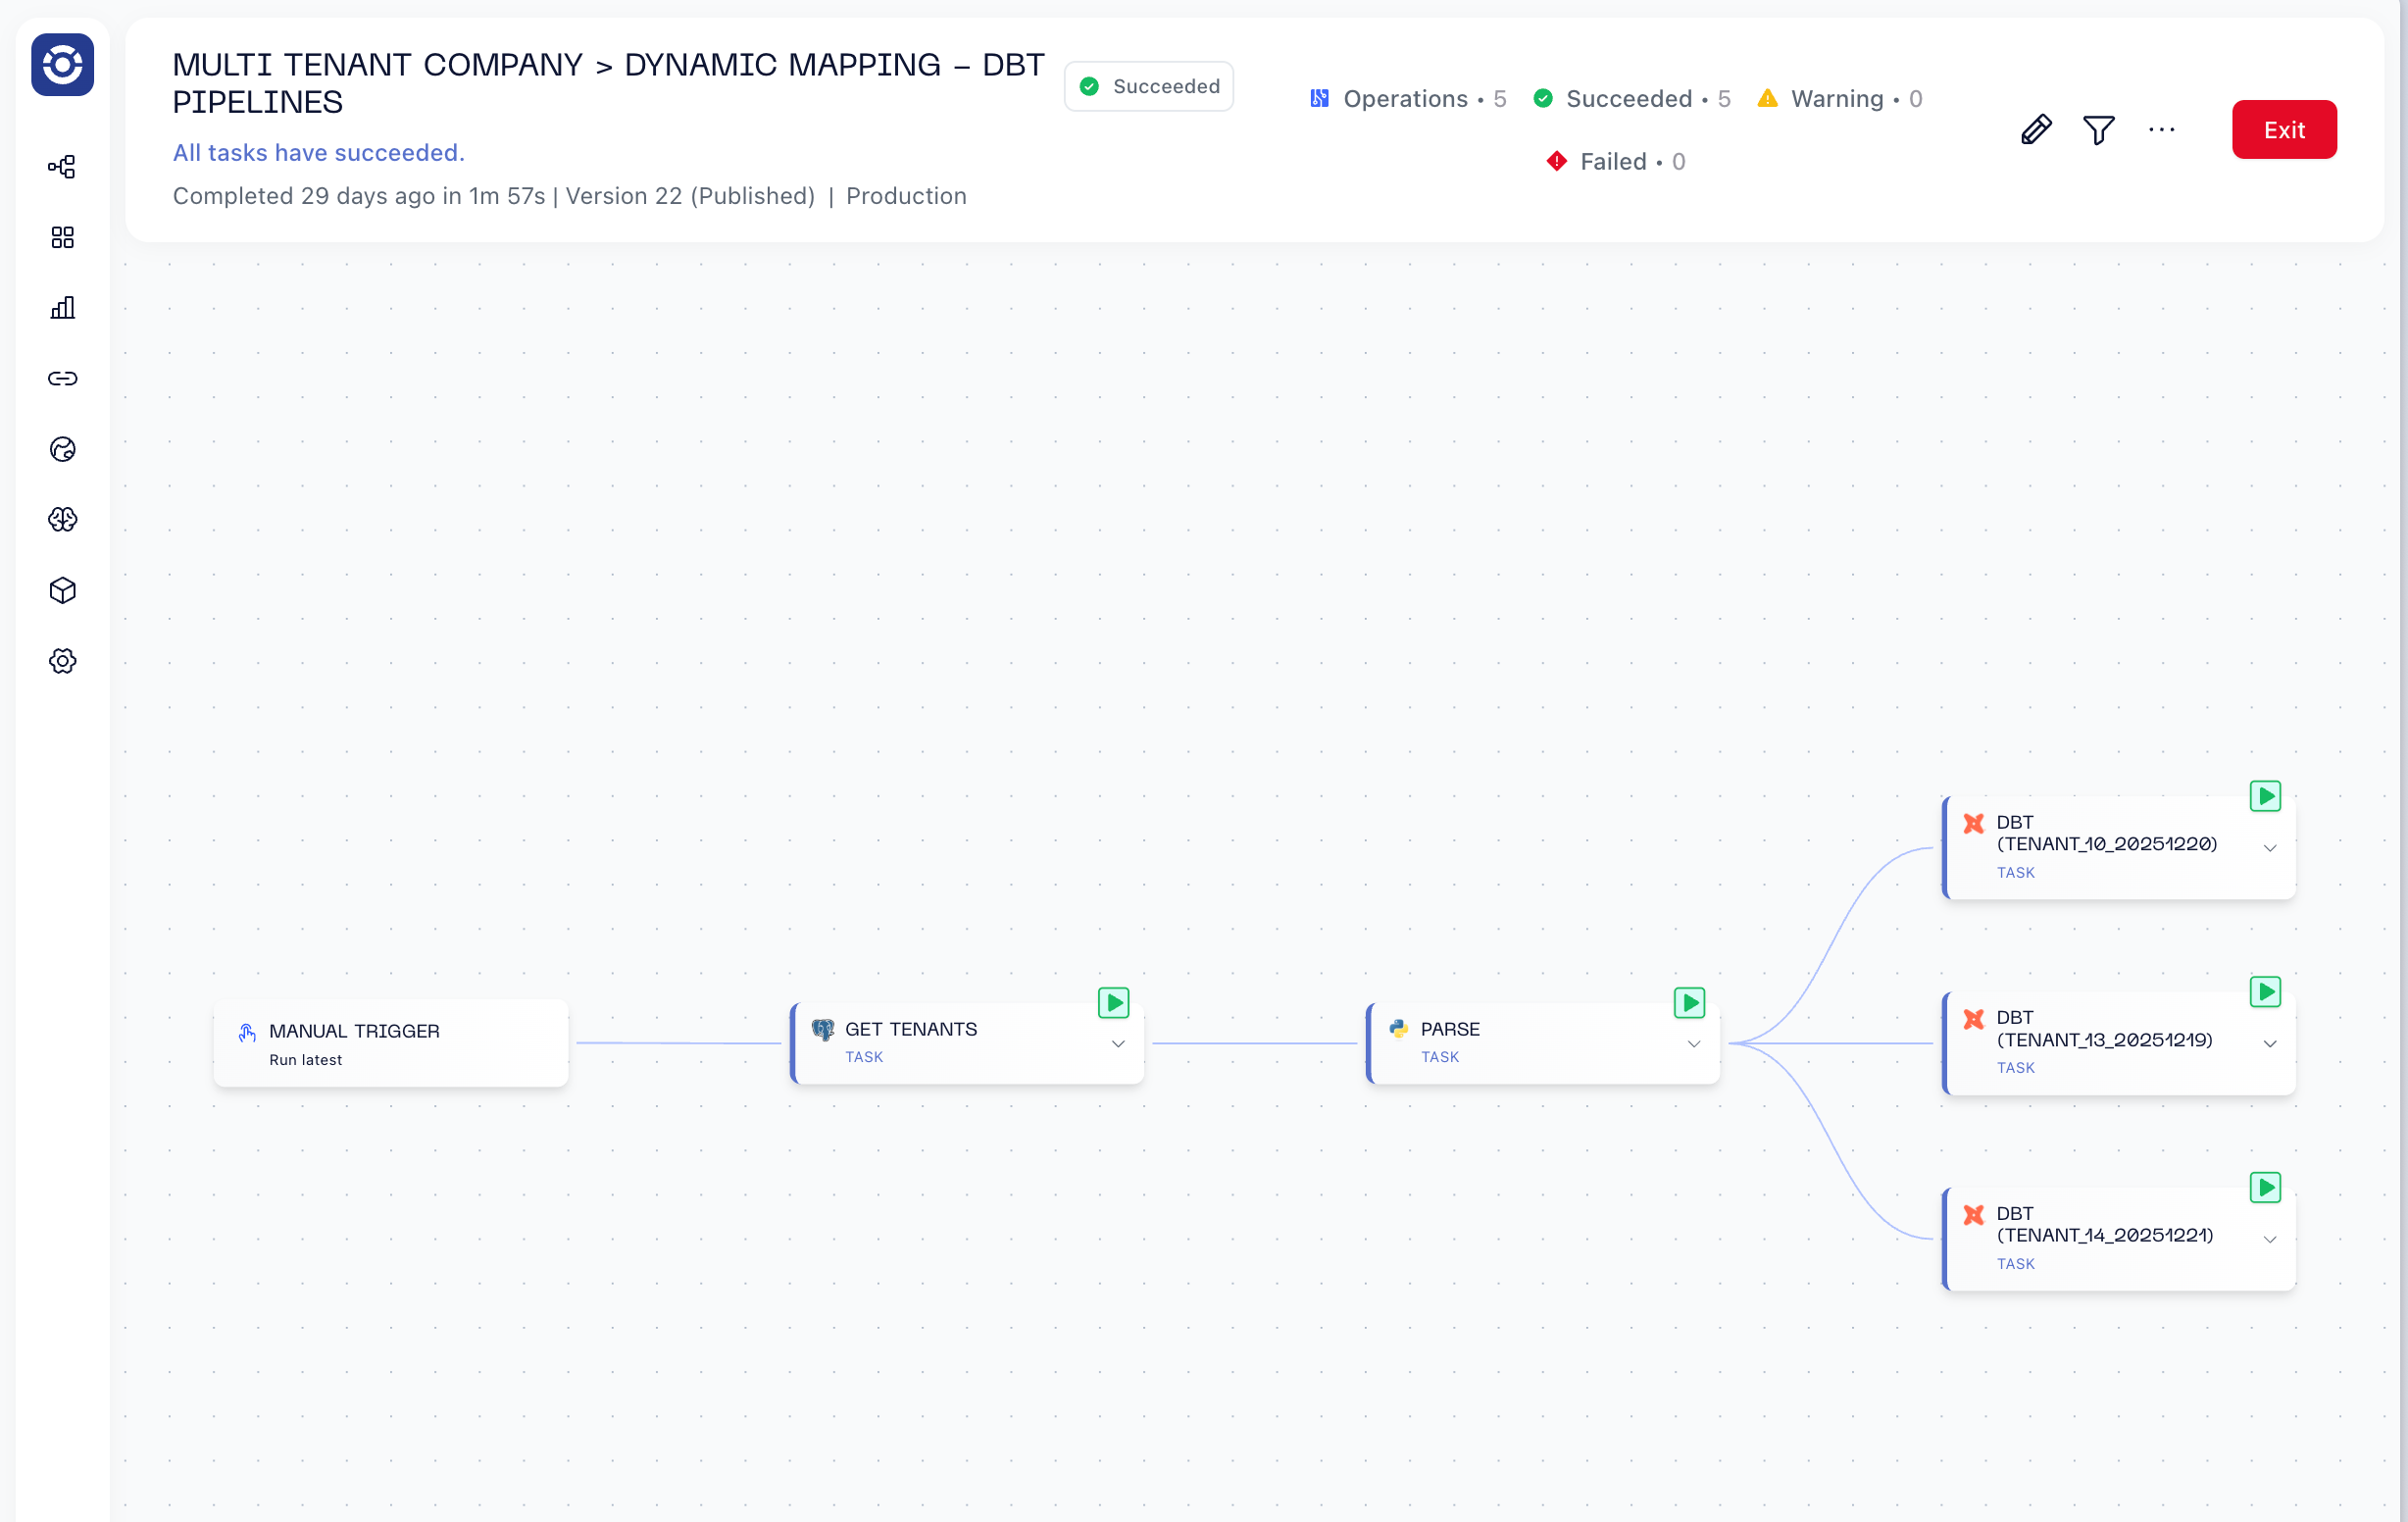Viewport: 2408px width, 1522px height.
Task: Expand the DBT TENANT_14_20251221 chevron
Action: point(2270,1240)
